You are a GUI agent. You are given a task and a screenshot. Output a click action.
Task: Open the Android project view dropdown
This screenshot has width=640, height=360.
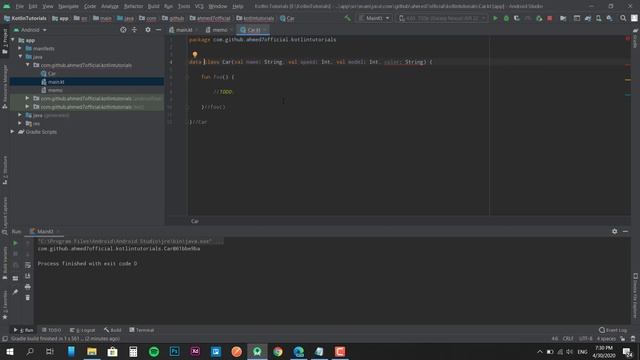pos(30,30)
